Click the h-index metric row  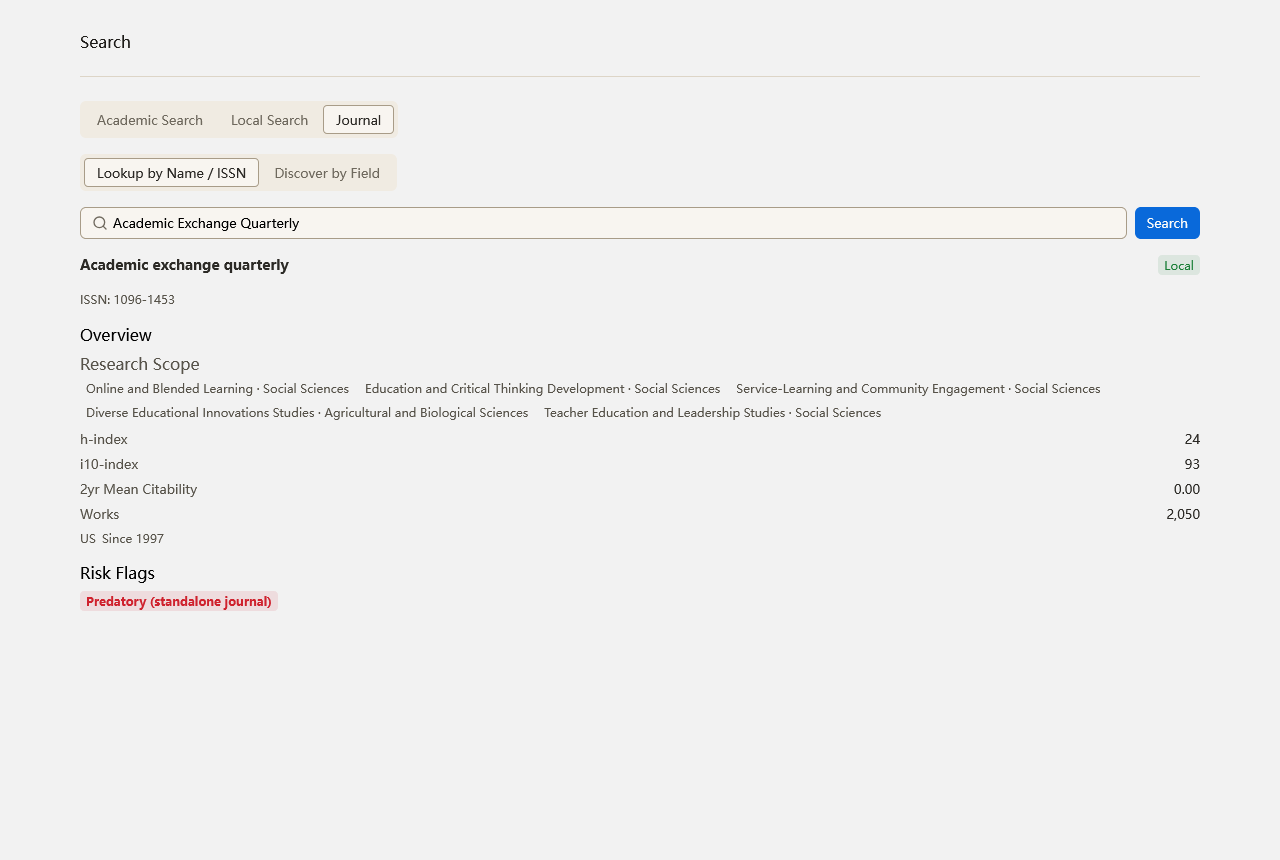[640, 439]
